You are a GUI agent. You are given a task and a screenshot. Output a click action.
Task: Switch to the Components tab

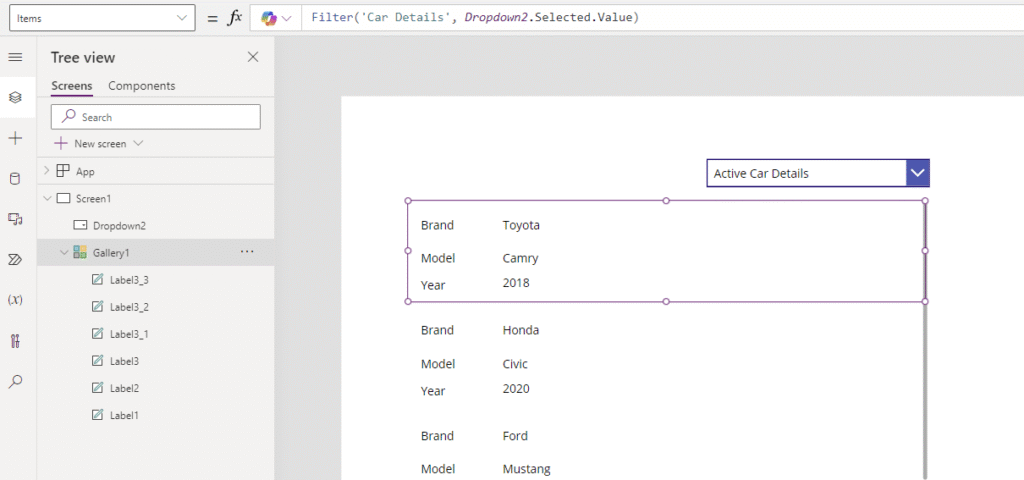(x=142, y=86)
